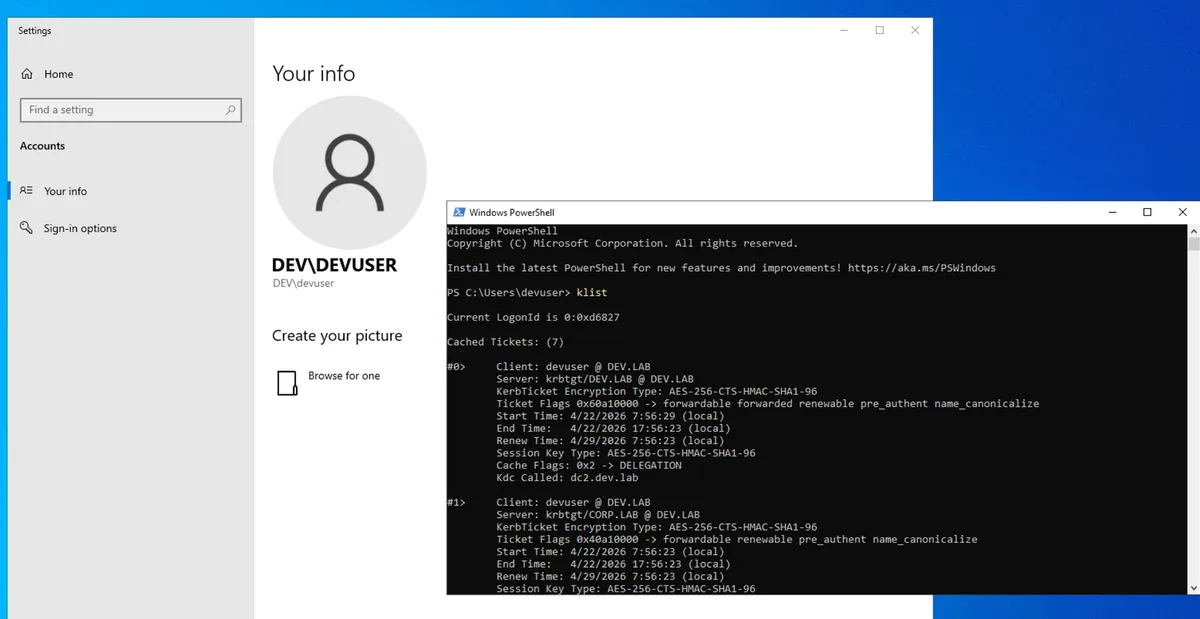Click the Your info person-card icon
Viewport: 1200px width, 619px height.
[x=27, y=191]
